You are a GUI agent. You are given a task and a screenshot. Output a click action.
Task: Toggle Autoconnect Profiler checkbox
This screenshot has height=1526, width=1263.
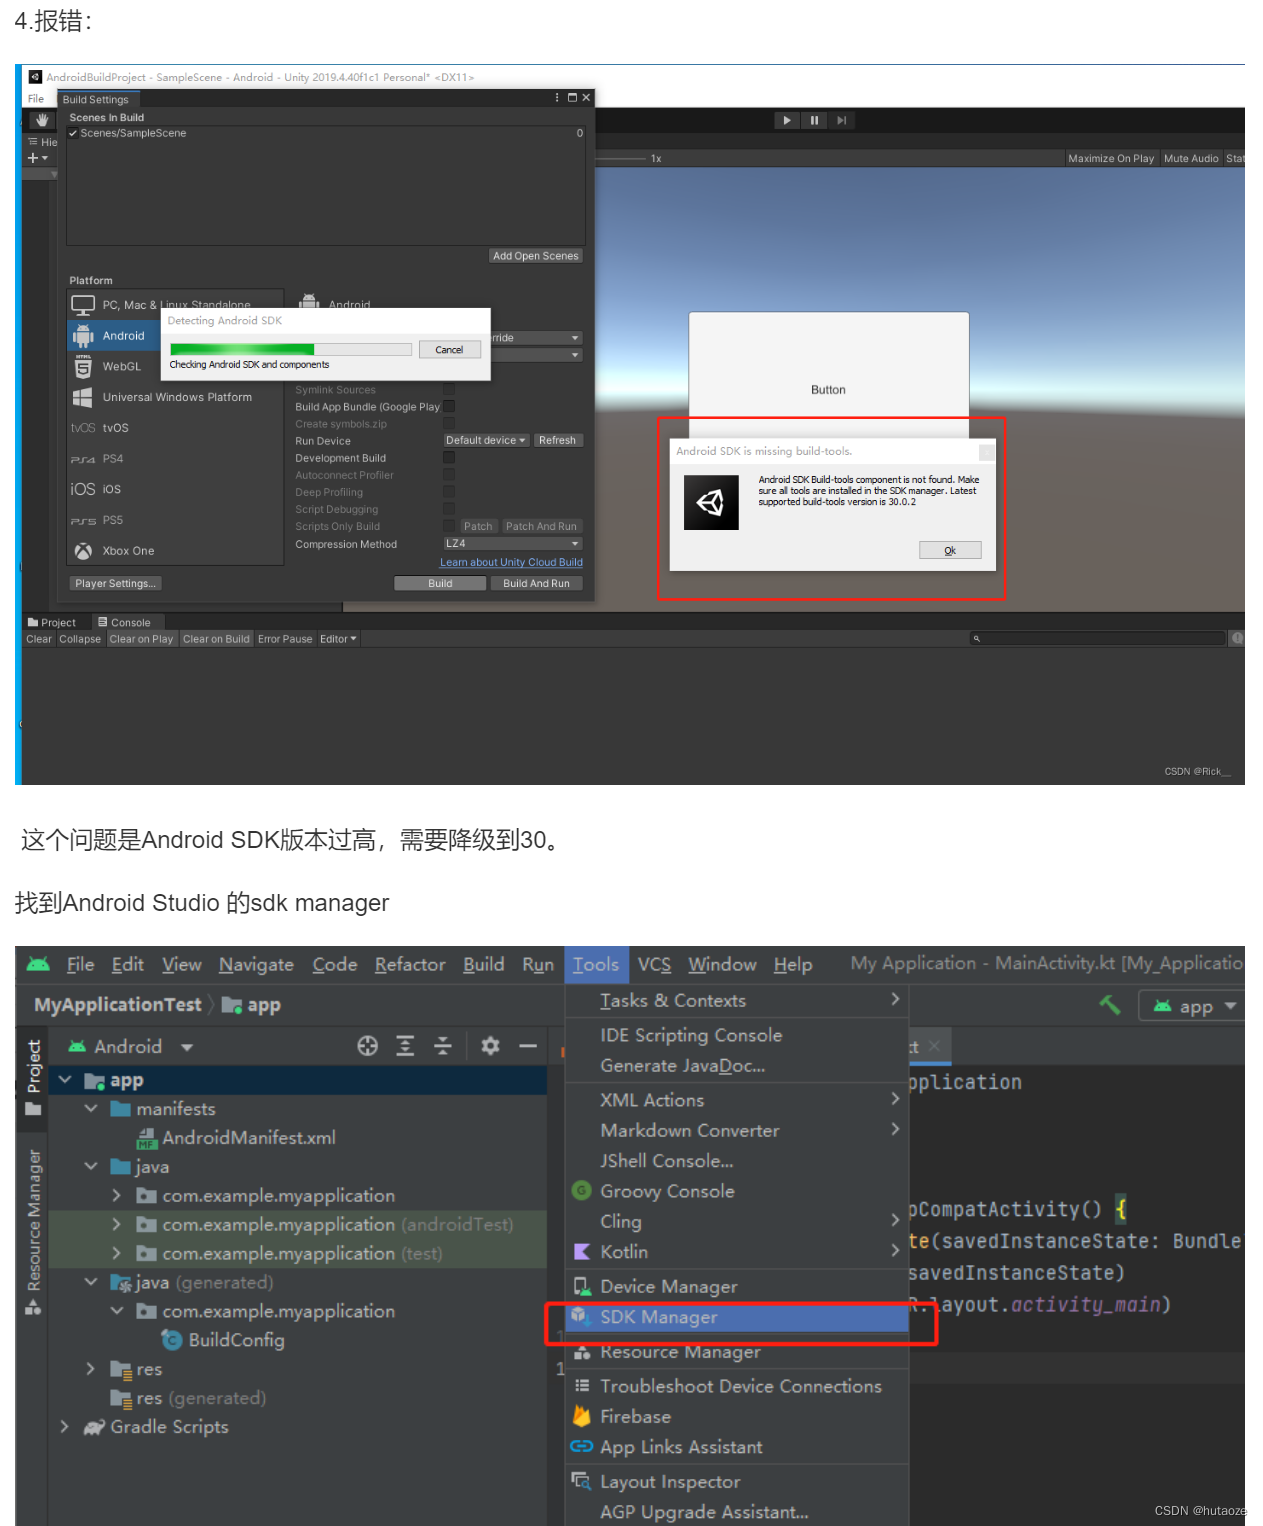[x=449, y=474]
